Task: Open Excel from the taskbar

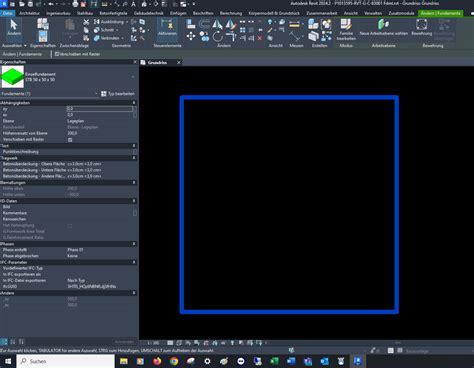Action: click(x=274, y=361)
